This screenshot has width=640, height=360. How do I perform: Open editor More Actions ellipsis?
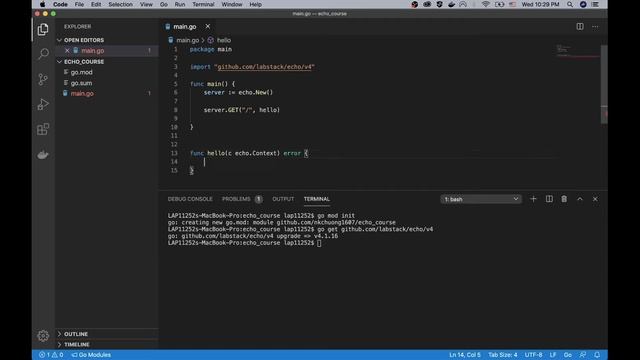coord(595,27)
